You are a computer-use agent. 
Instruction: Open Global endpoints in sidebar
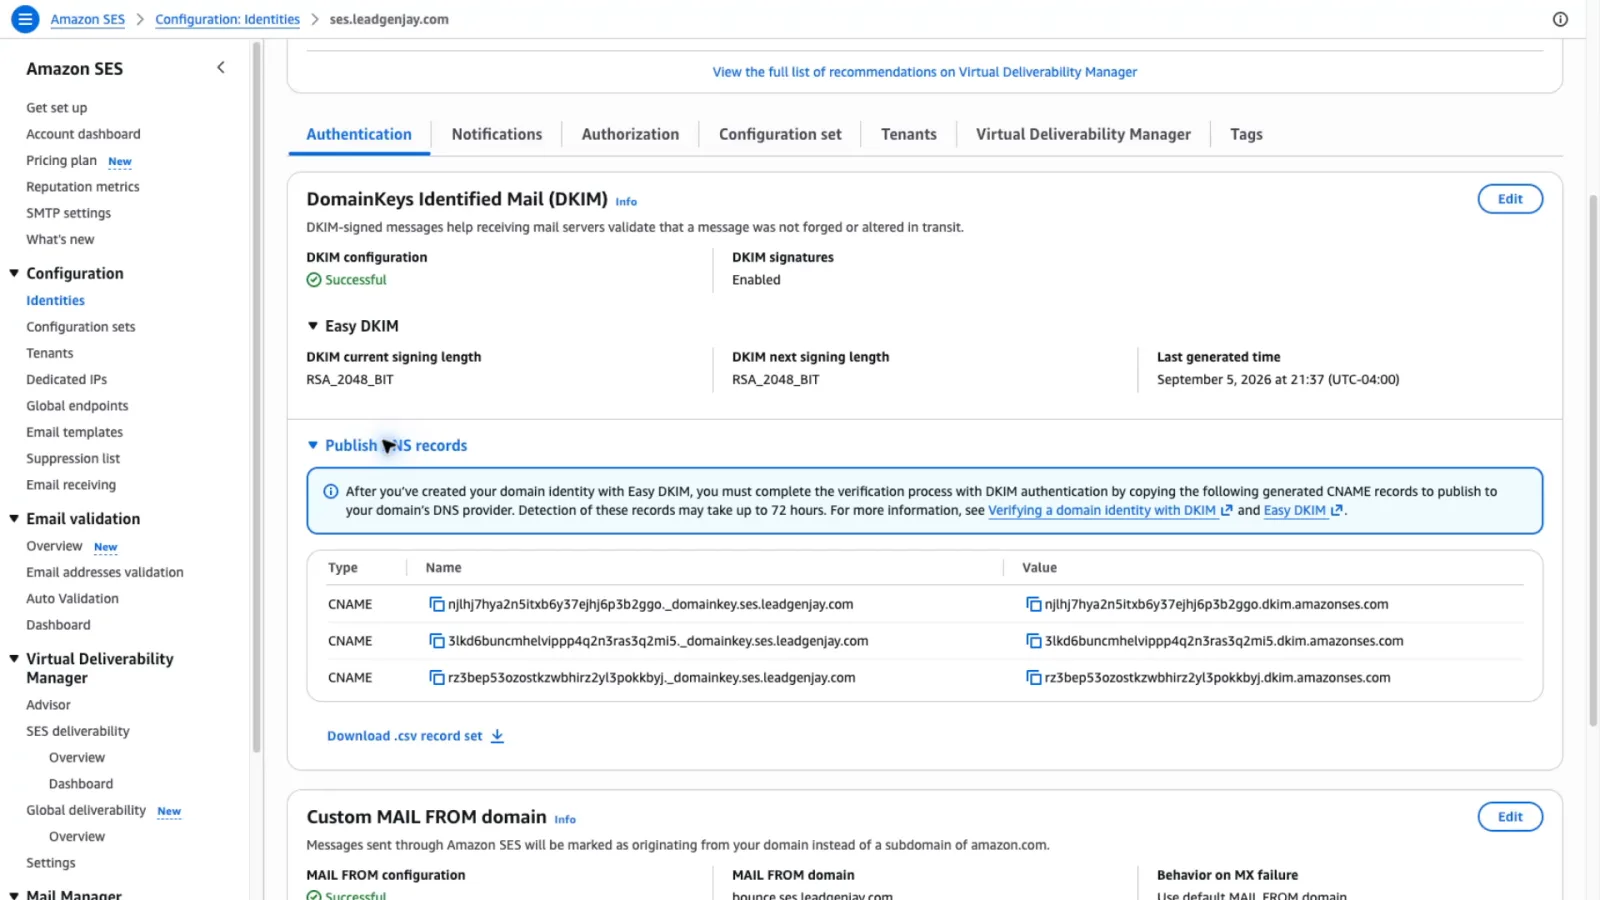pyautogui.click(x=77, y=406)
